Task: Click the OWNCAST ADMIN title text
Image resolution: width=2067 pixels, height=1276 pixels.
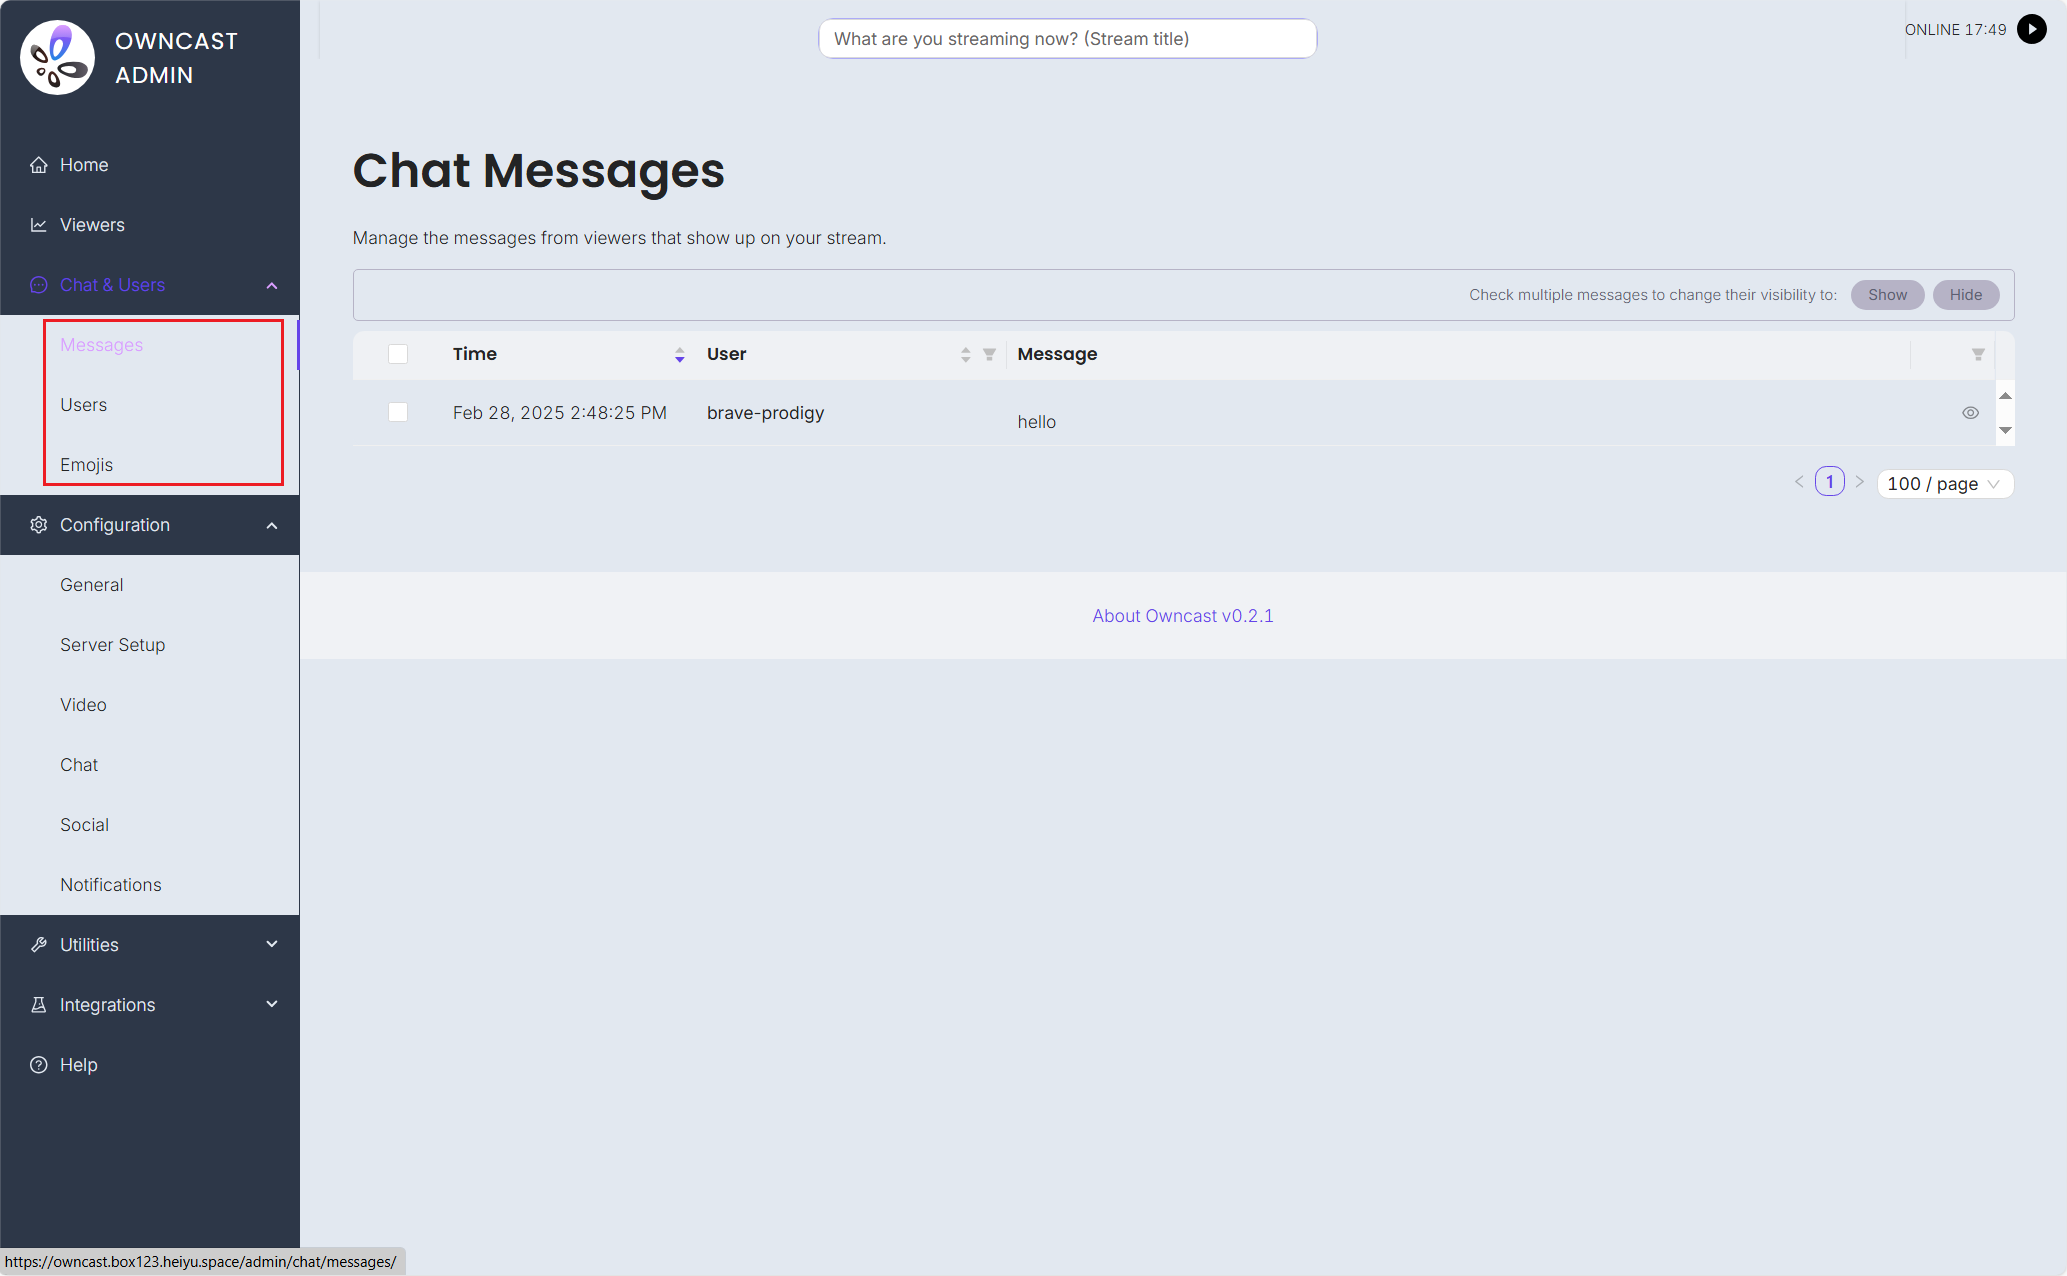Action: tap(176, 58)
